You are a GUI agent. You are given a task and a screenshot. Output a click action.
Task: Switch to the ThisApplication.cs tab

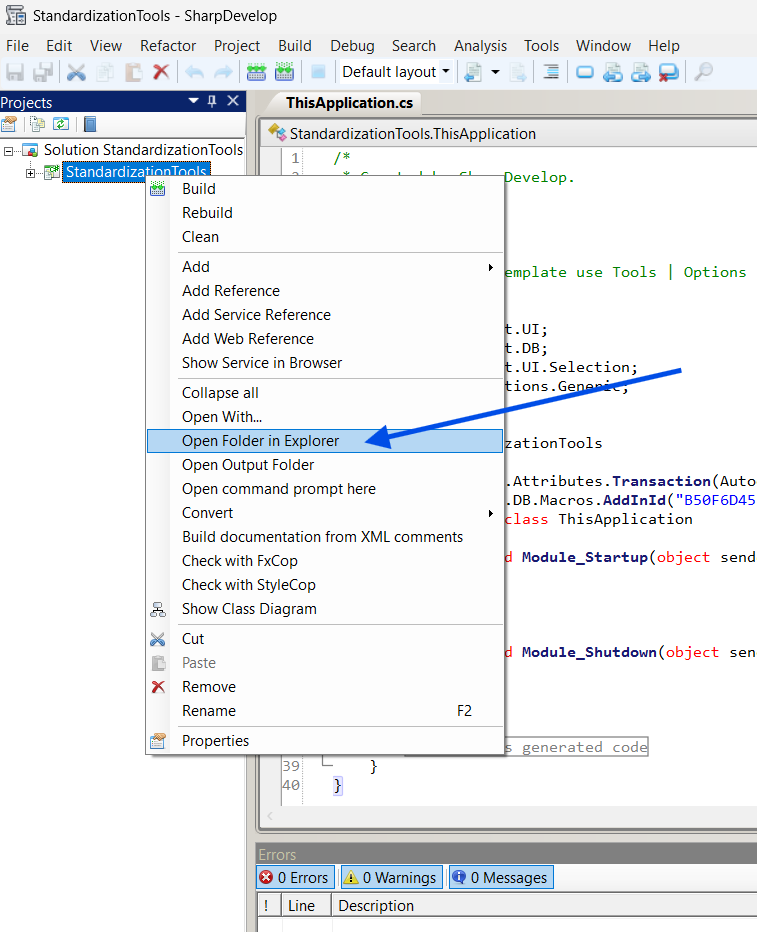(x=349, y=103)
